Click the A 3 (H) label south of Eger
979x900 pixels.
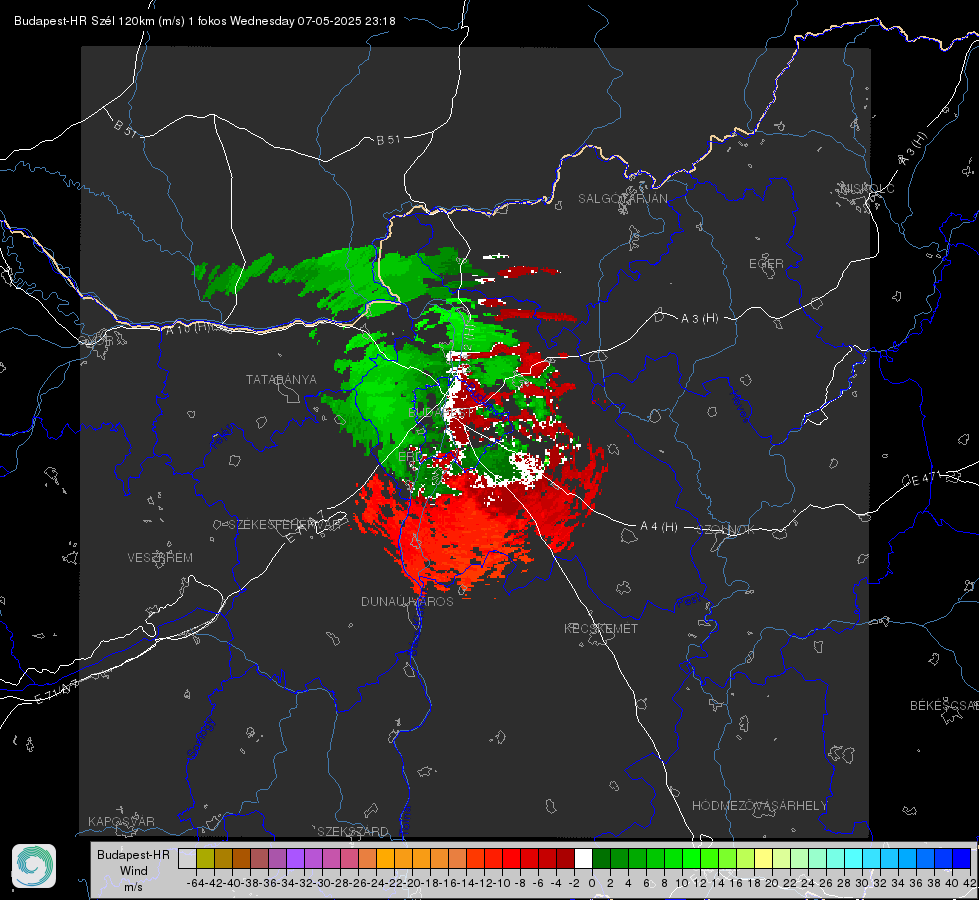point(699,318)
